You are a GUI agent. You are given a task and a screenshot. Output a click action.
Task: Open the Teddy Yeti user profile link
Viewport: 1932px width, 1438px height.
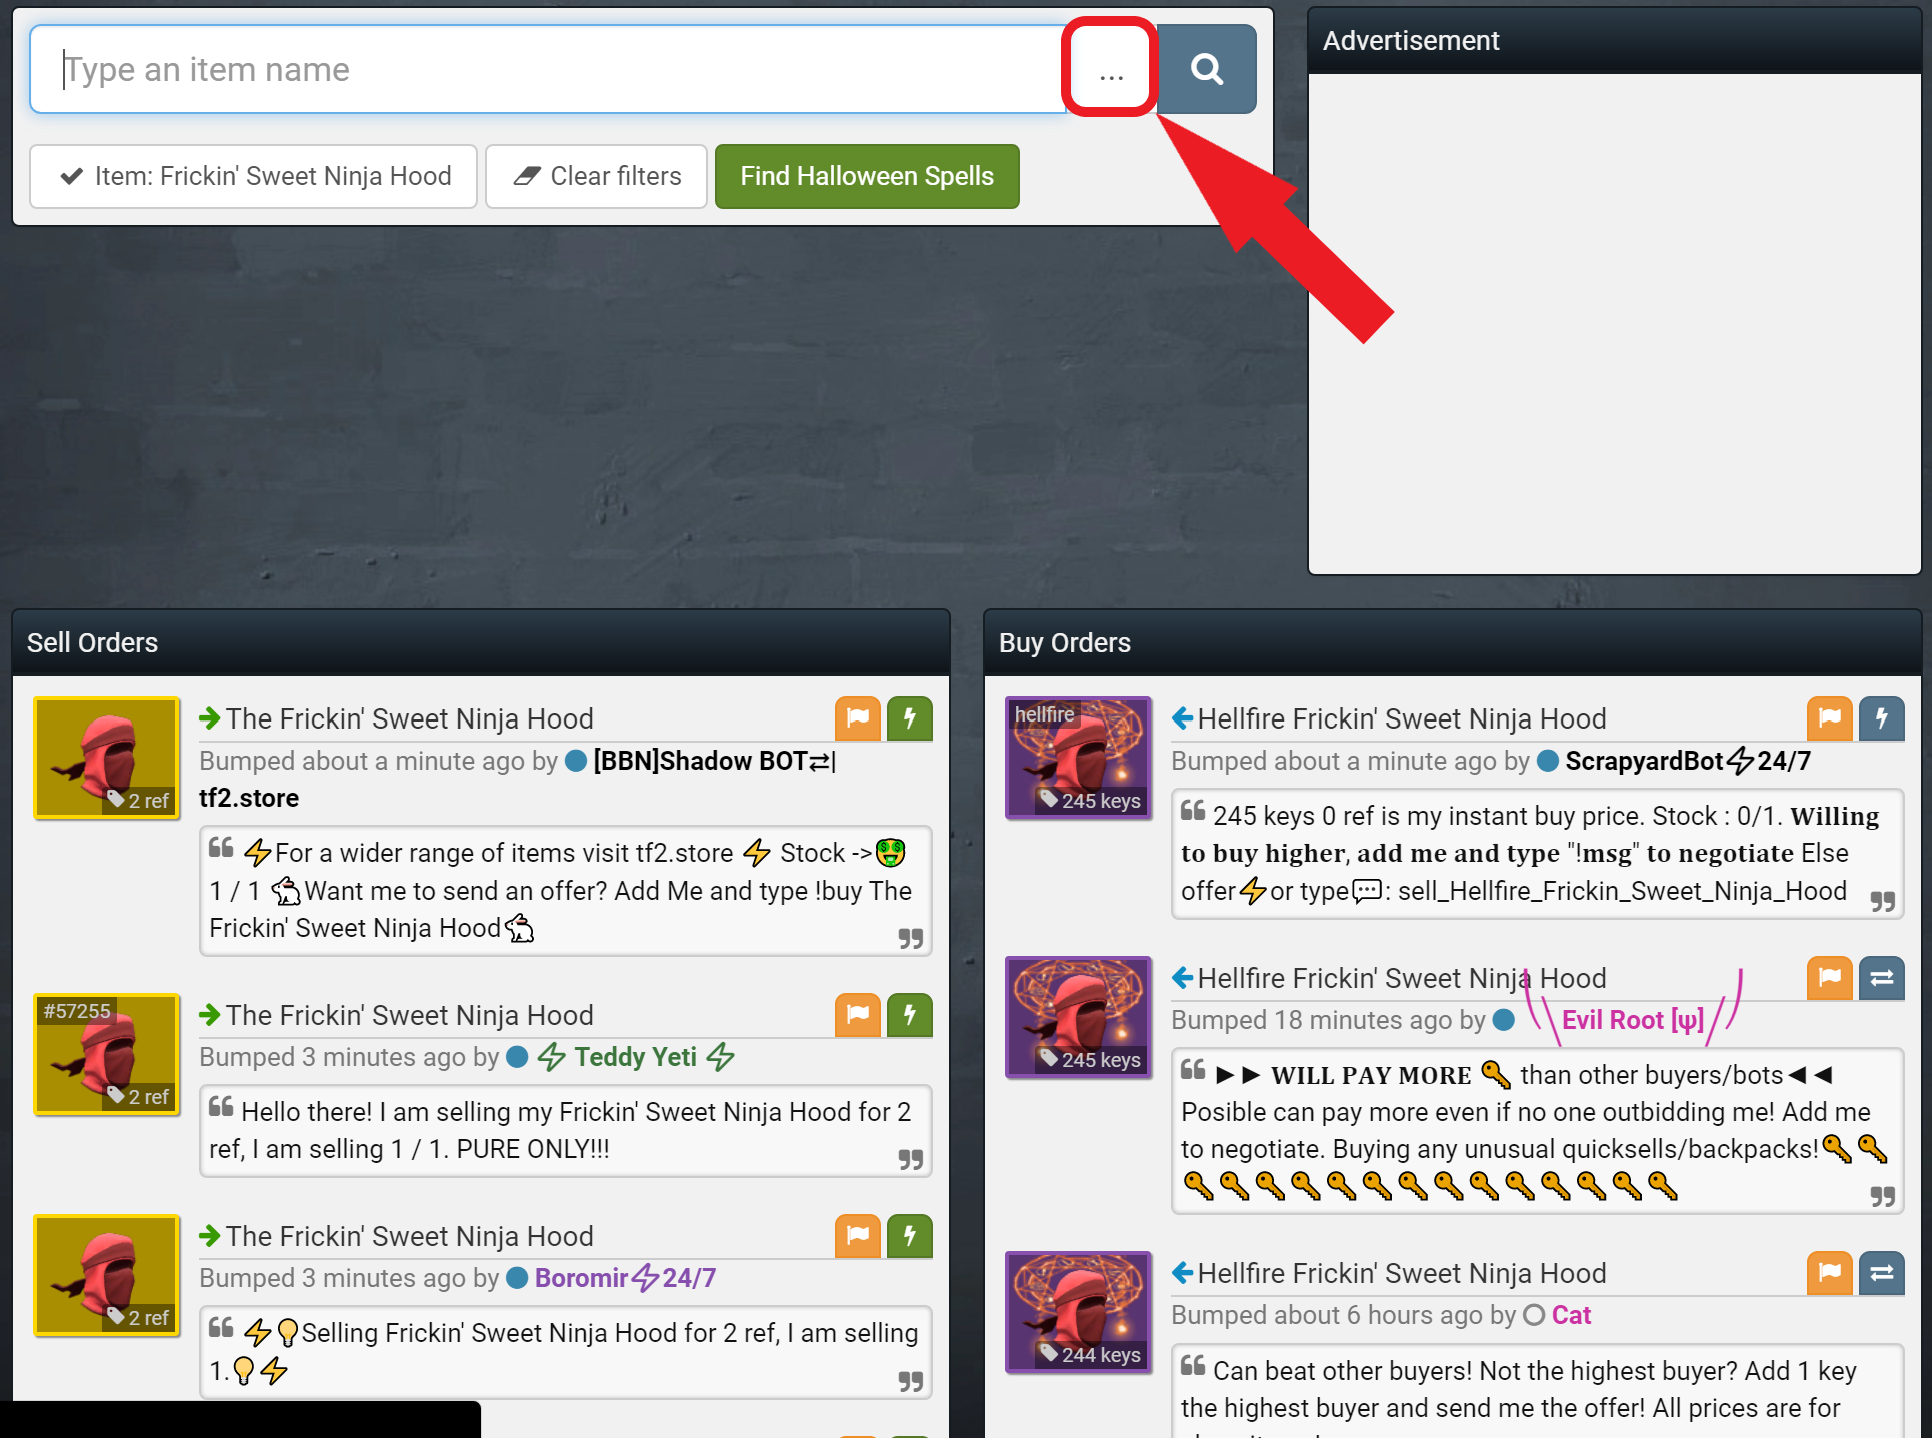[x=635, y=1057]
